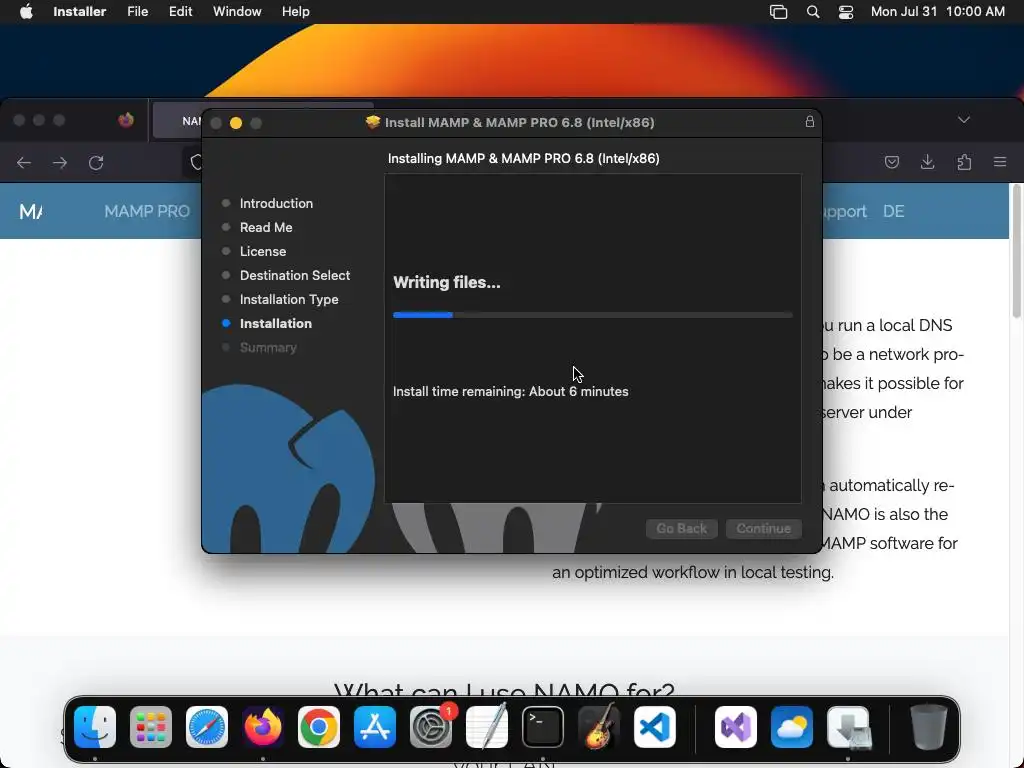Screen dimensions: 1024x768
Task: Select the License step
Action: pyautogui.click(x=263, y=251)
